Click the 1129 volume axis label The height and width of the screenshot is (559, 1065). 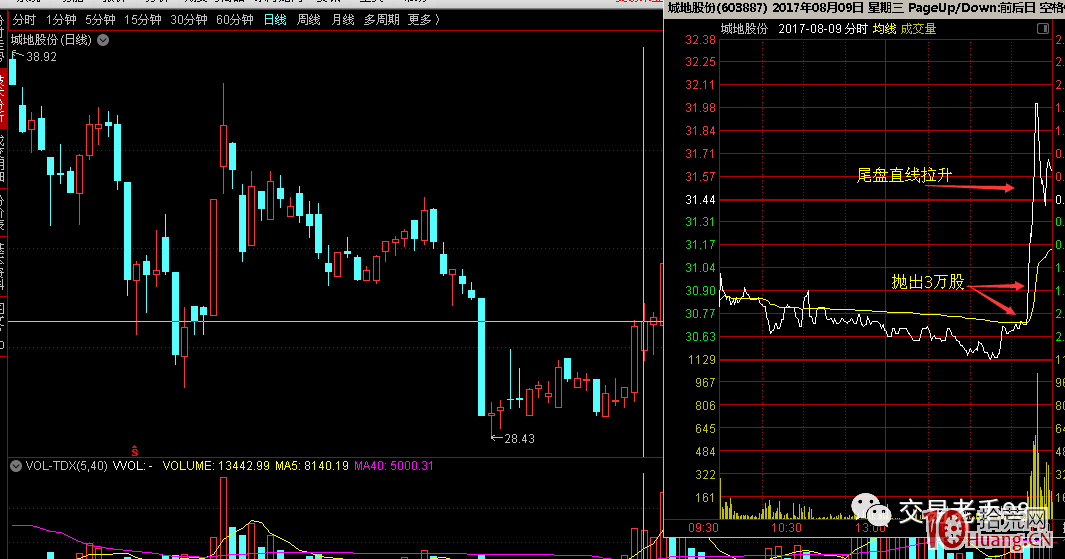(702, 360)
